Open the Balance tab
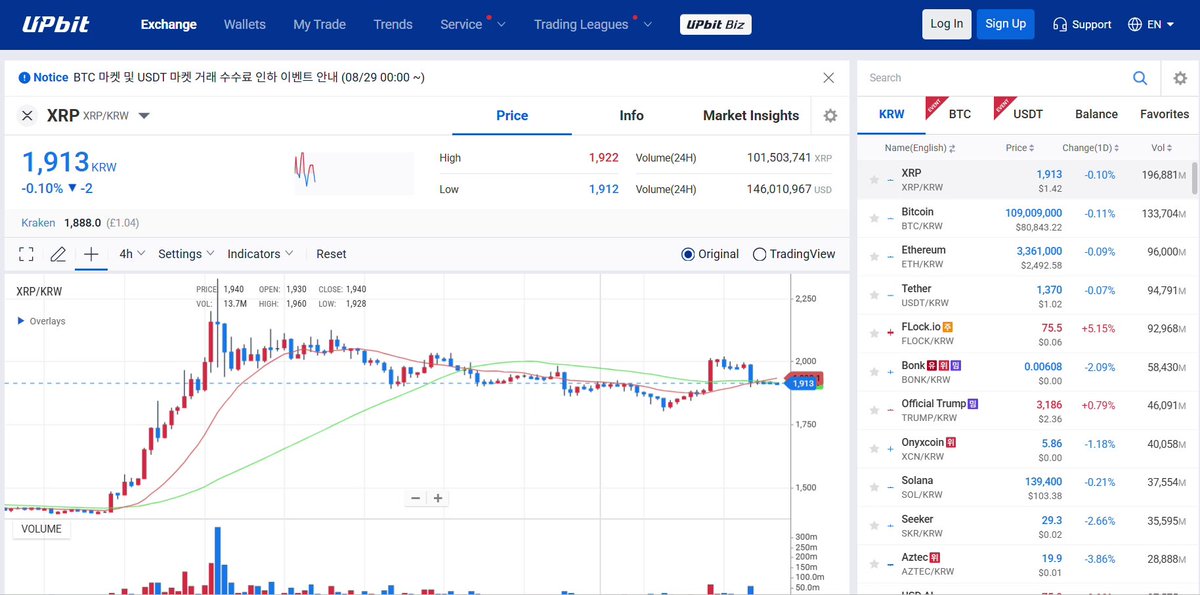This screenshot has width=1200, height=595. 1096,114
